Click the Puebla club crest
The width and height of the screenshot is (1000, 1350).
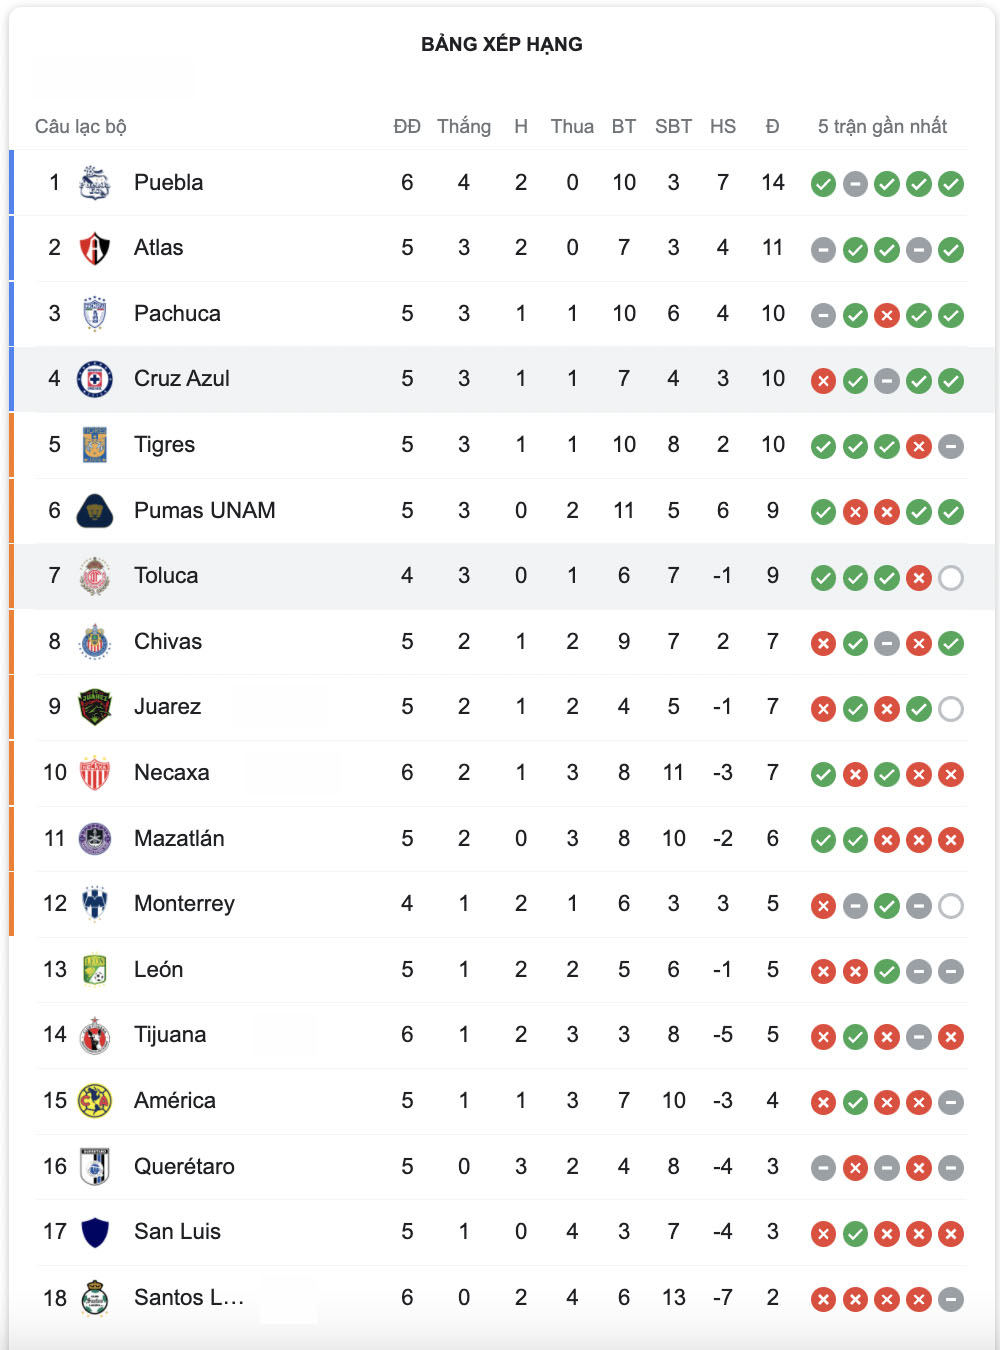click(x=95, y=183)
